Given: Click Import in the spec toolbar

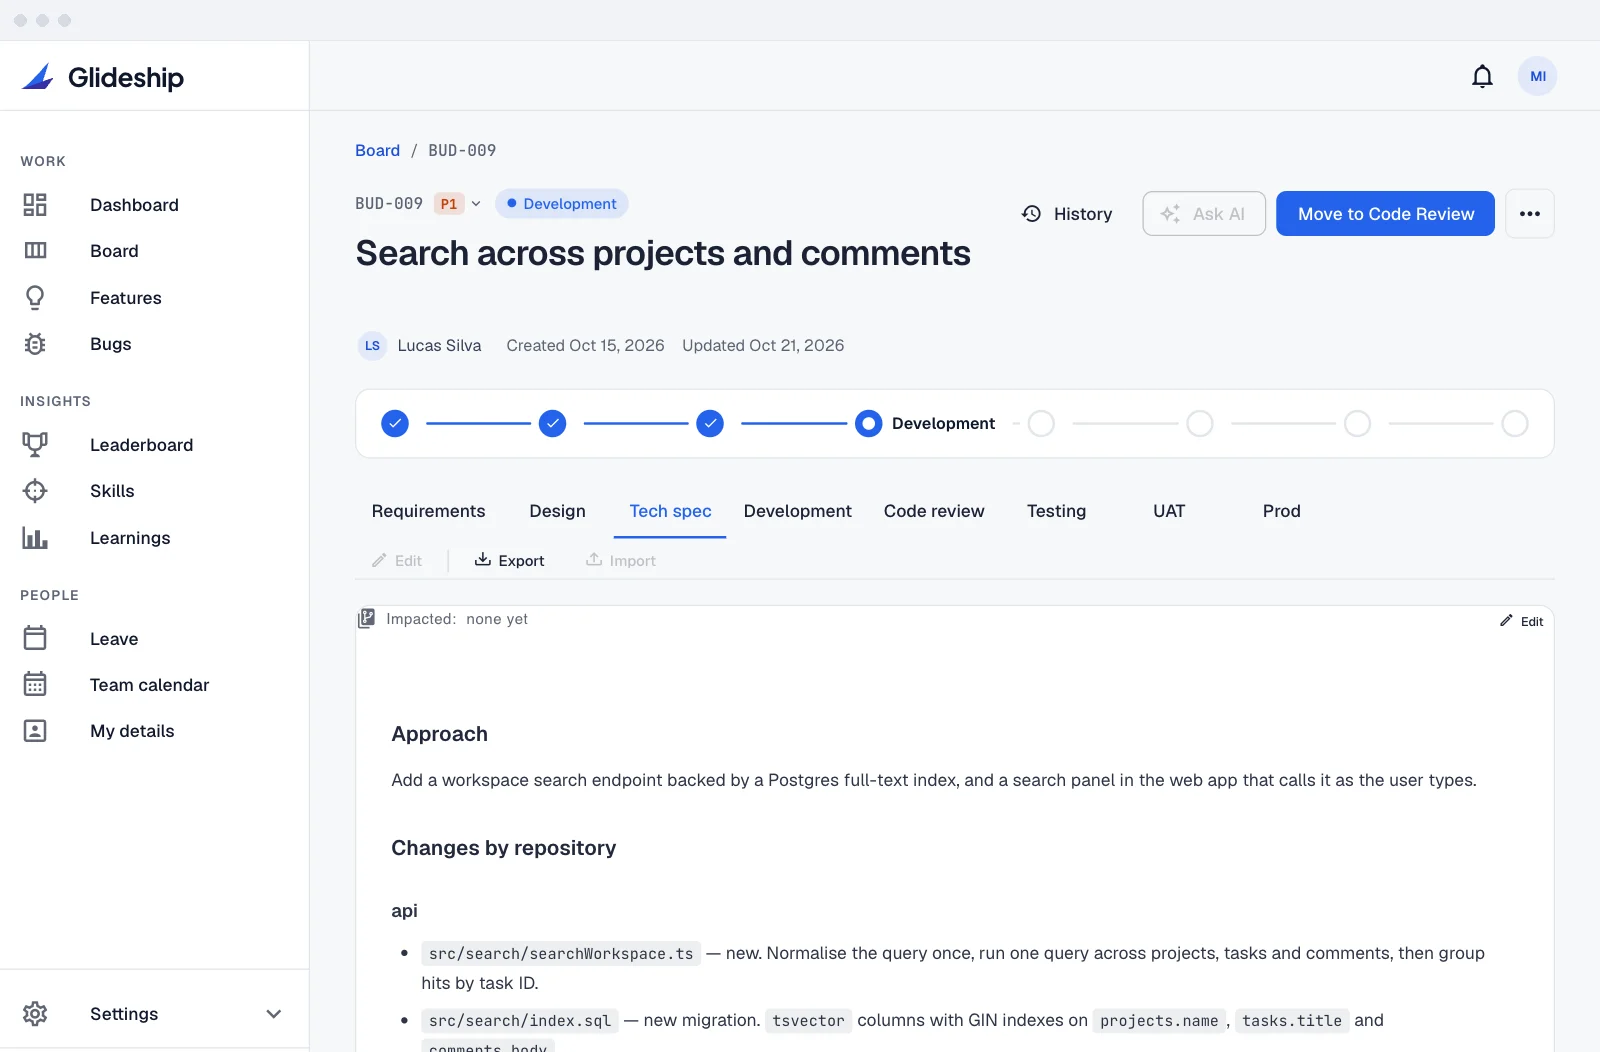Looking at the screenshot, I should point(621,561).
